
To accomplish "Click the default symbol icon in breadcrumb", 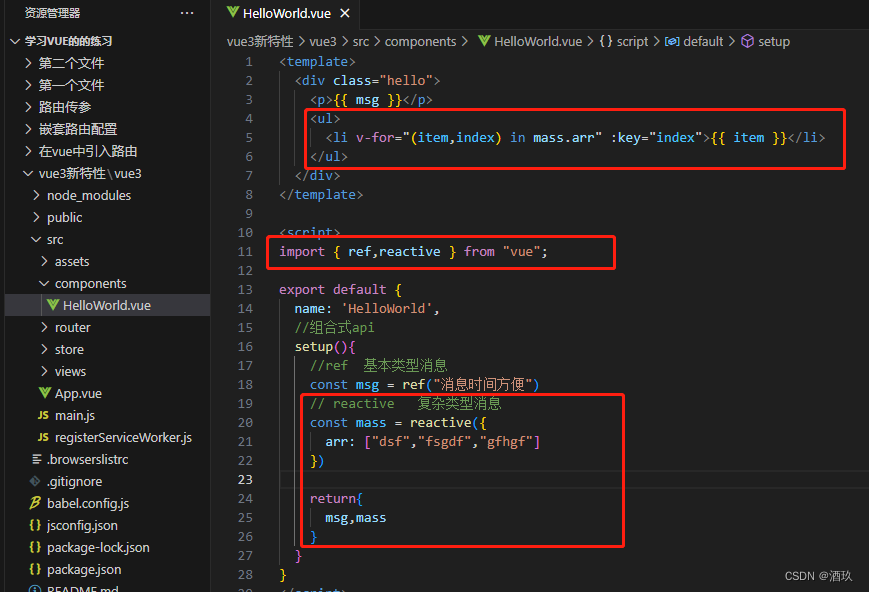I will 672,42.
